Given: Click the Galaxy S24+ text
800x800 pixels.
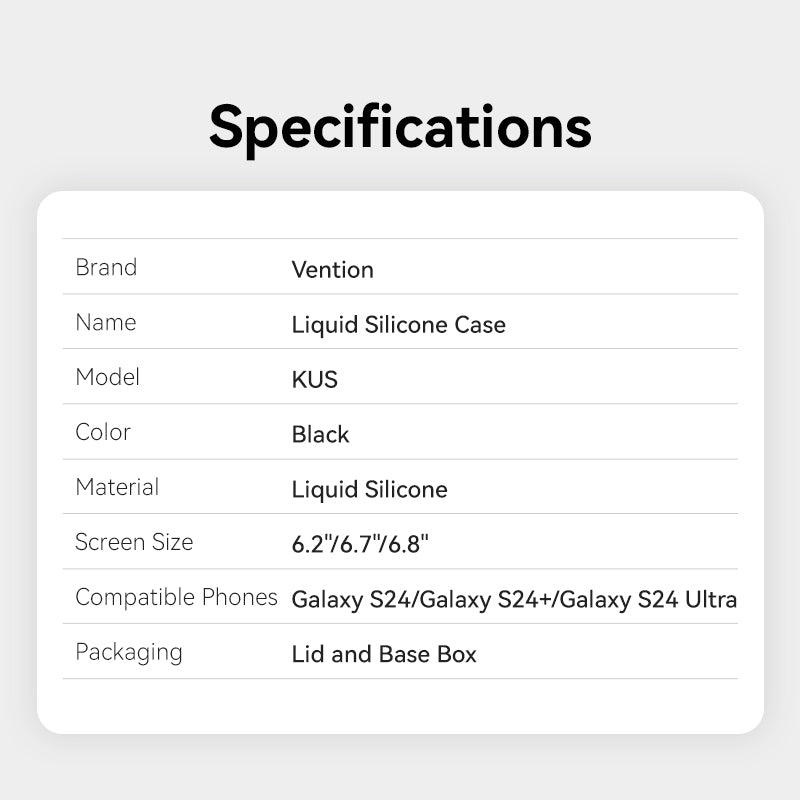Looking at the screenshot, I should 488,600.
